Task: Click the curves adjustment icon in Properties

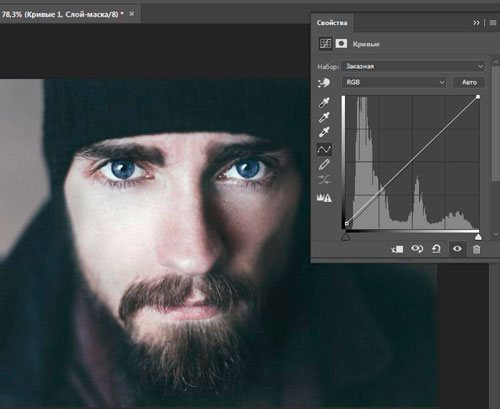Action: (x=325, y=44)
